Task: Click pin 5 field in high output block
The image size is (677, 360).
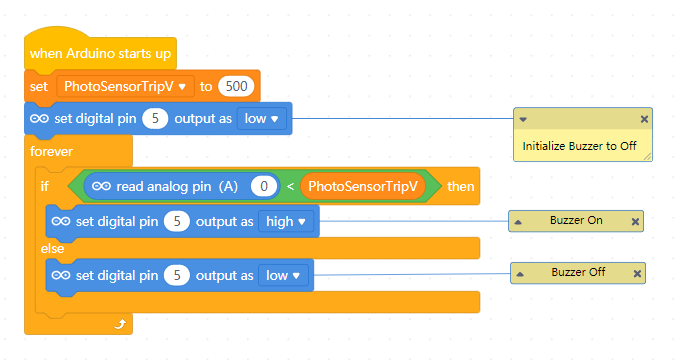Action: click(x=177, y=222)
